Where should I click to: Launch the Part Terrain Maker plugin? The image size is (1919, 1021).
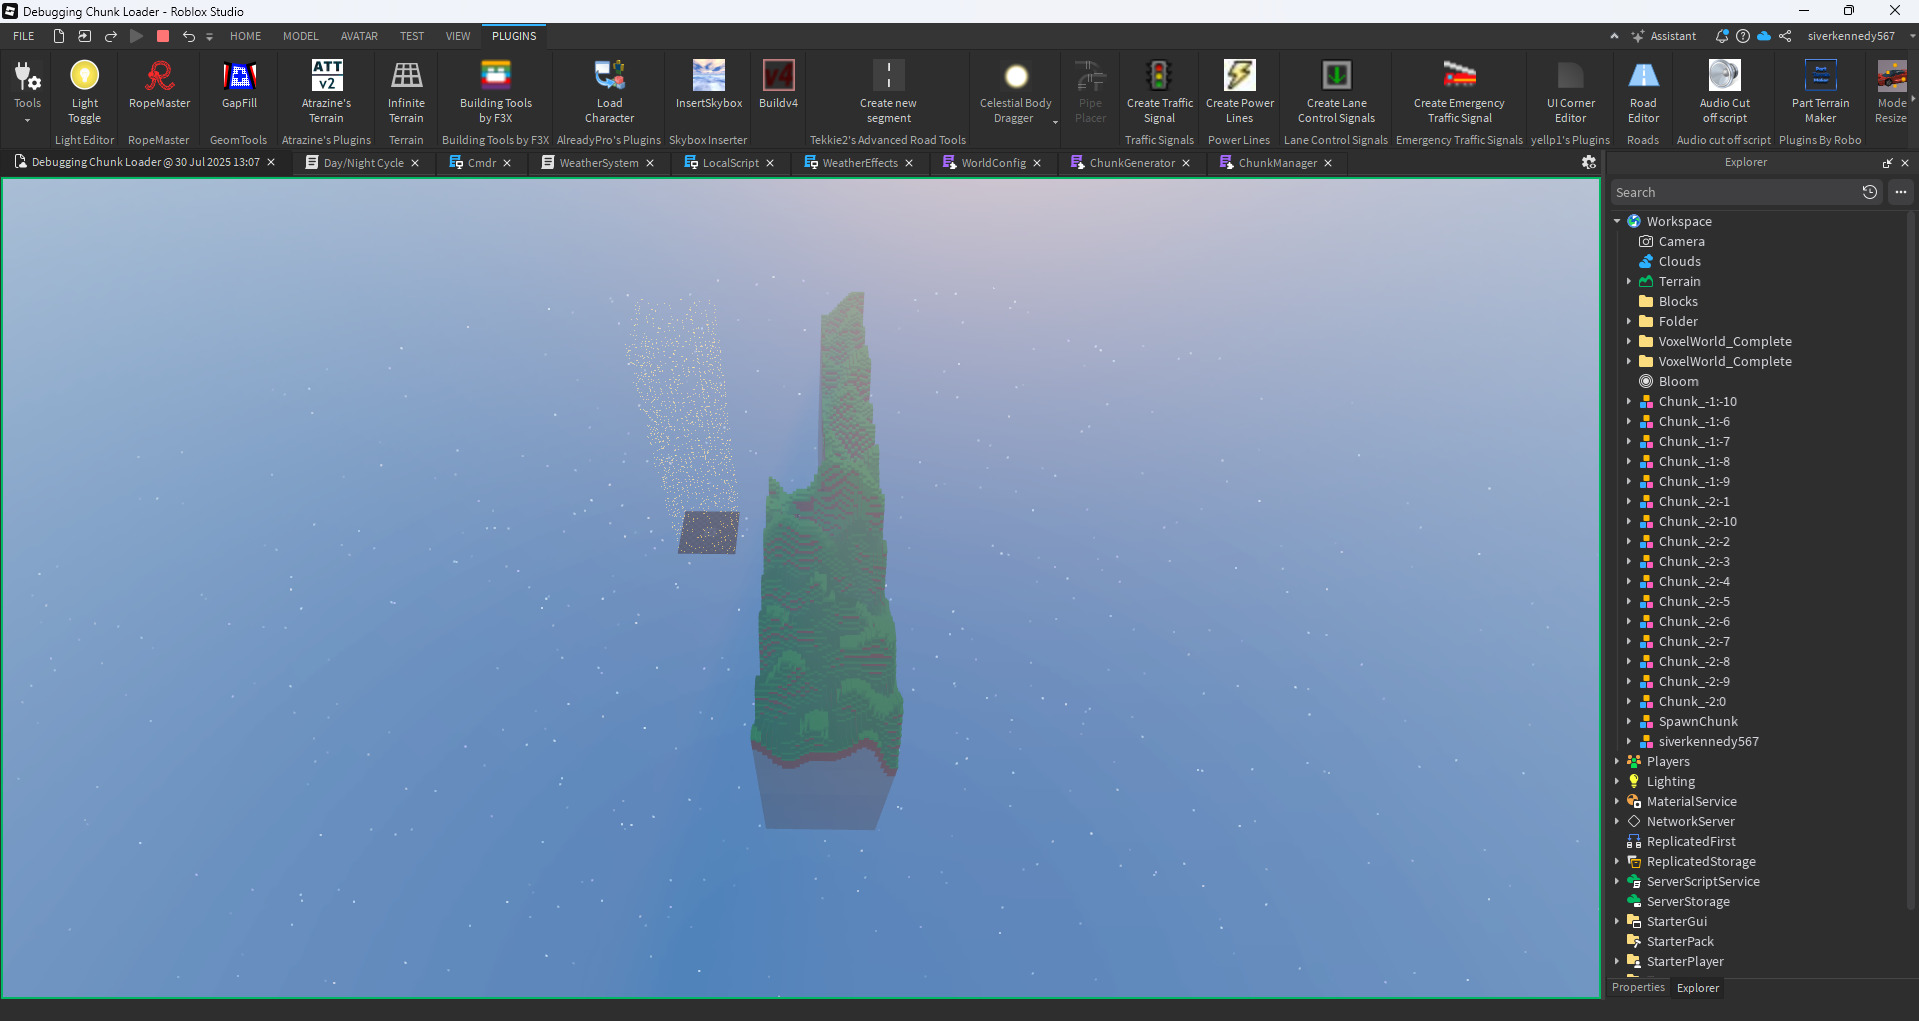1820,90
